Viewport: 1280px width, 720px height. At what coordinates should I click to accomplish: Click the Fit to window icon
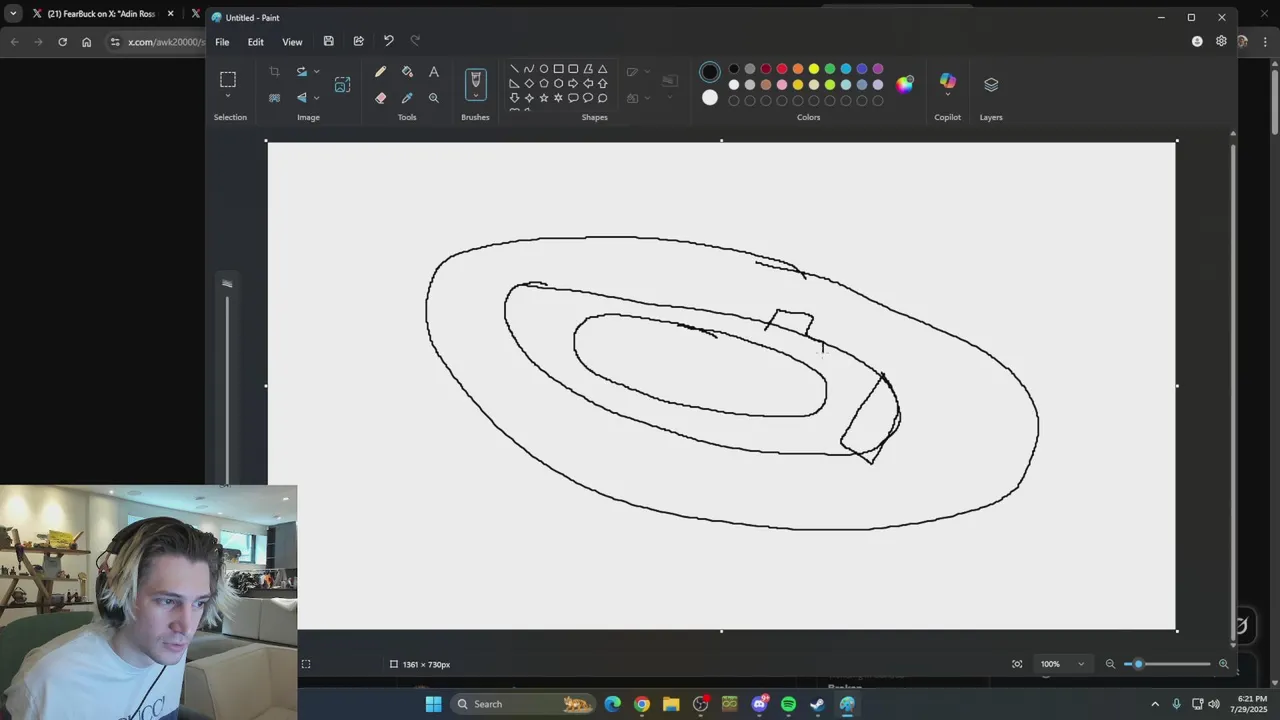[1017, 664]
